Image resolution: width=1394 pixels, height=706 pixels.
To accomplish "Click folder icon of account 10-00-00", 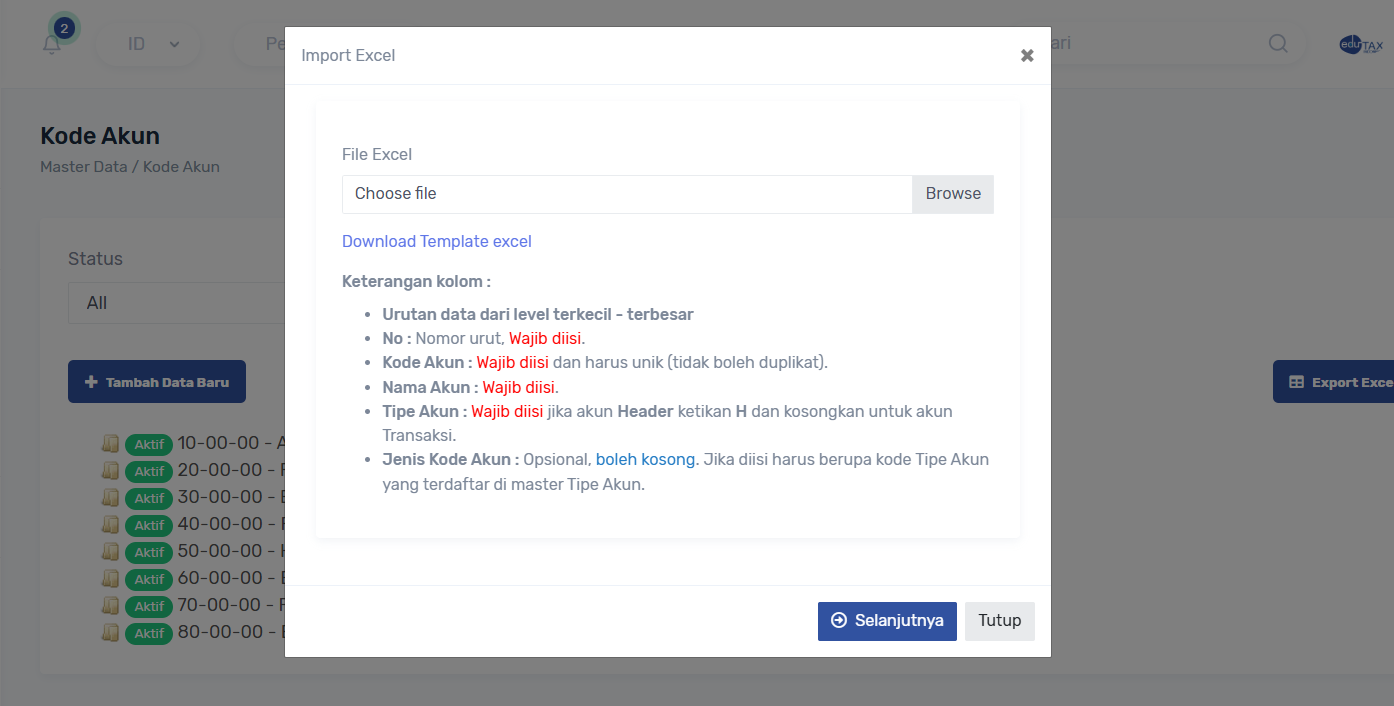I will (x=110, y=443).
